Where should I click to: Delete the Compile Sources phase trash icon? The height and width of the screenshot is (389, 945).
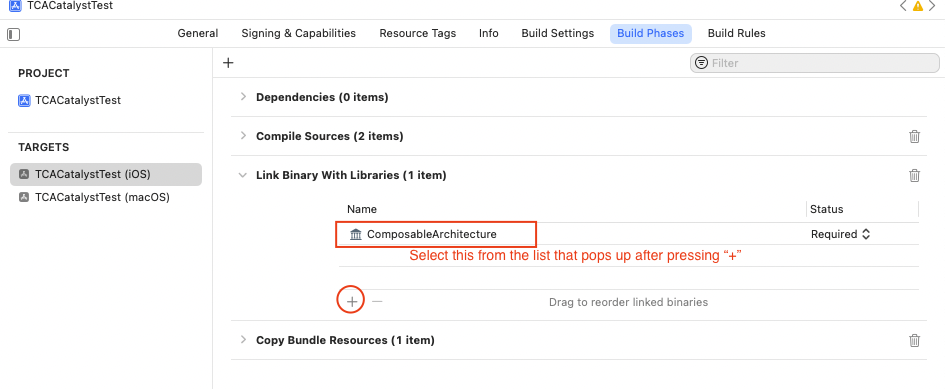914,136
